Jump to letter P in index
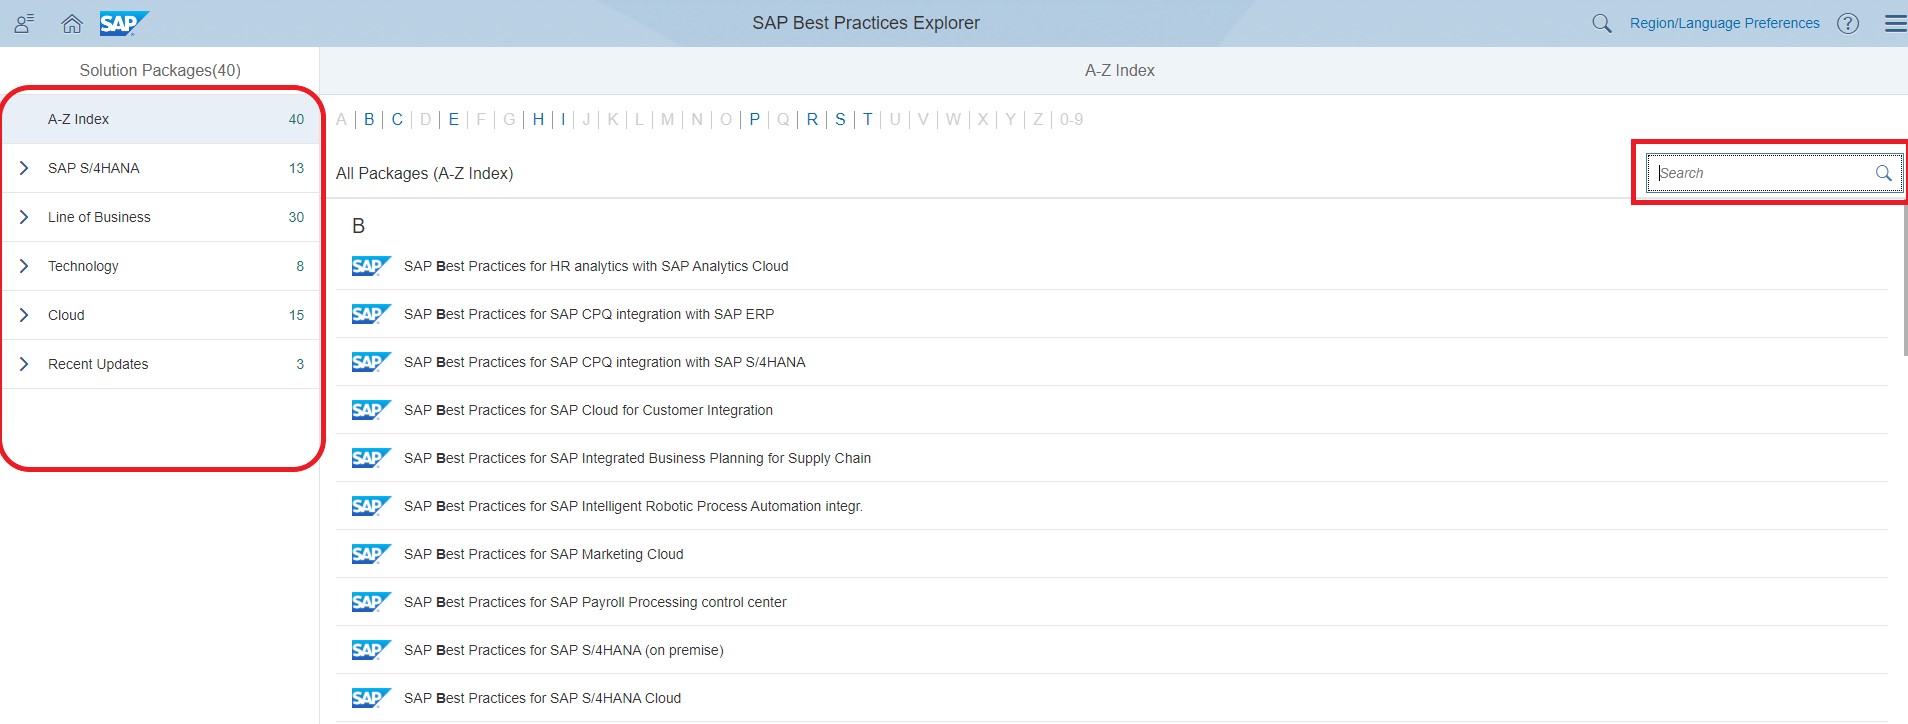Screen dimensions: 1908x724 [754, 119]
